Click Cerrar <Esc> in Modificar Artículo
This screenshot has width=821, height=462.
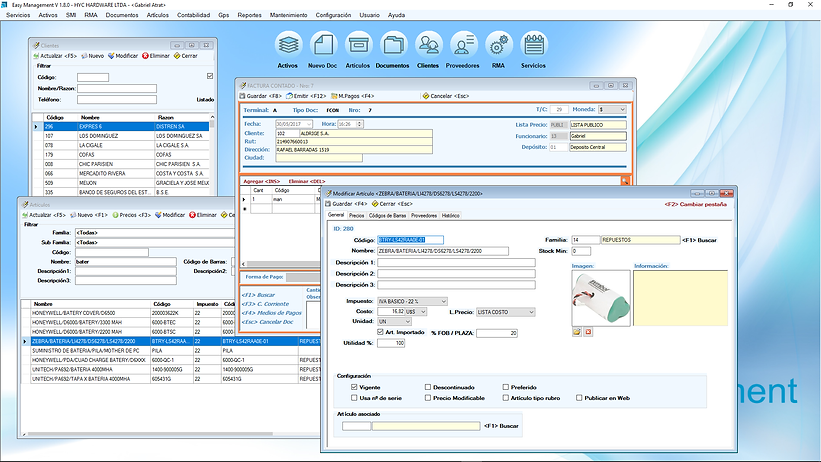(x=392, y=204)
